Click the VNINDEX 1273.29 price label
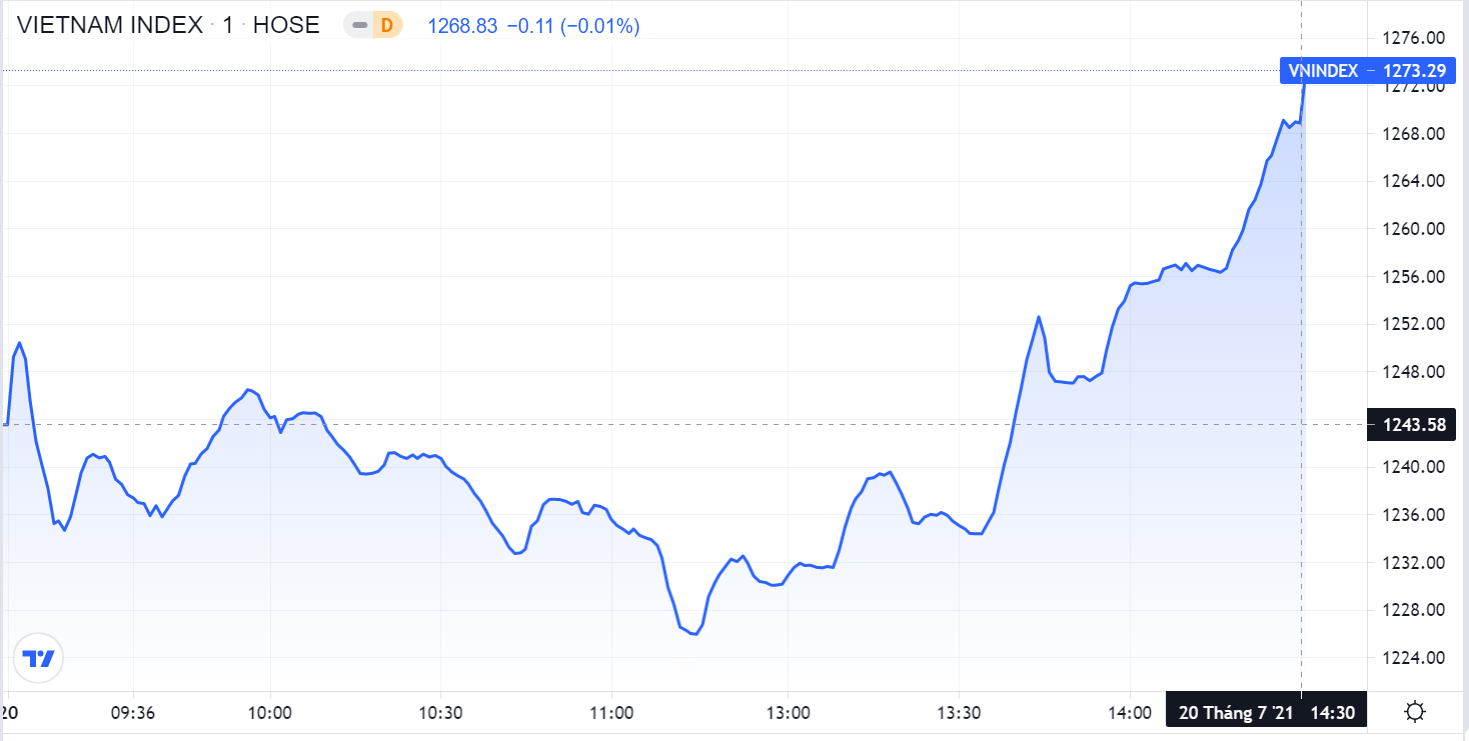 [1366, 70]
